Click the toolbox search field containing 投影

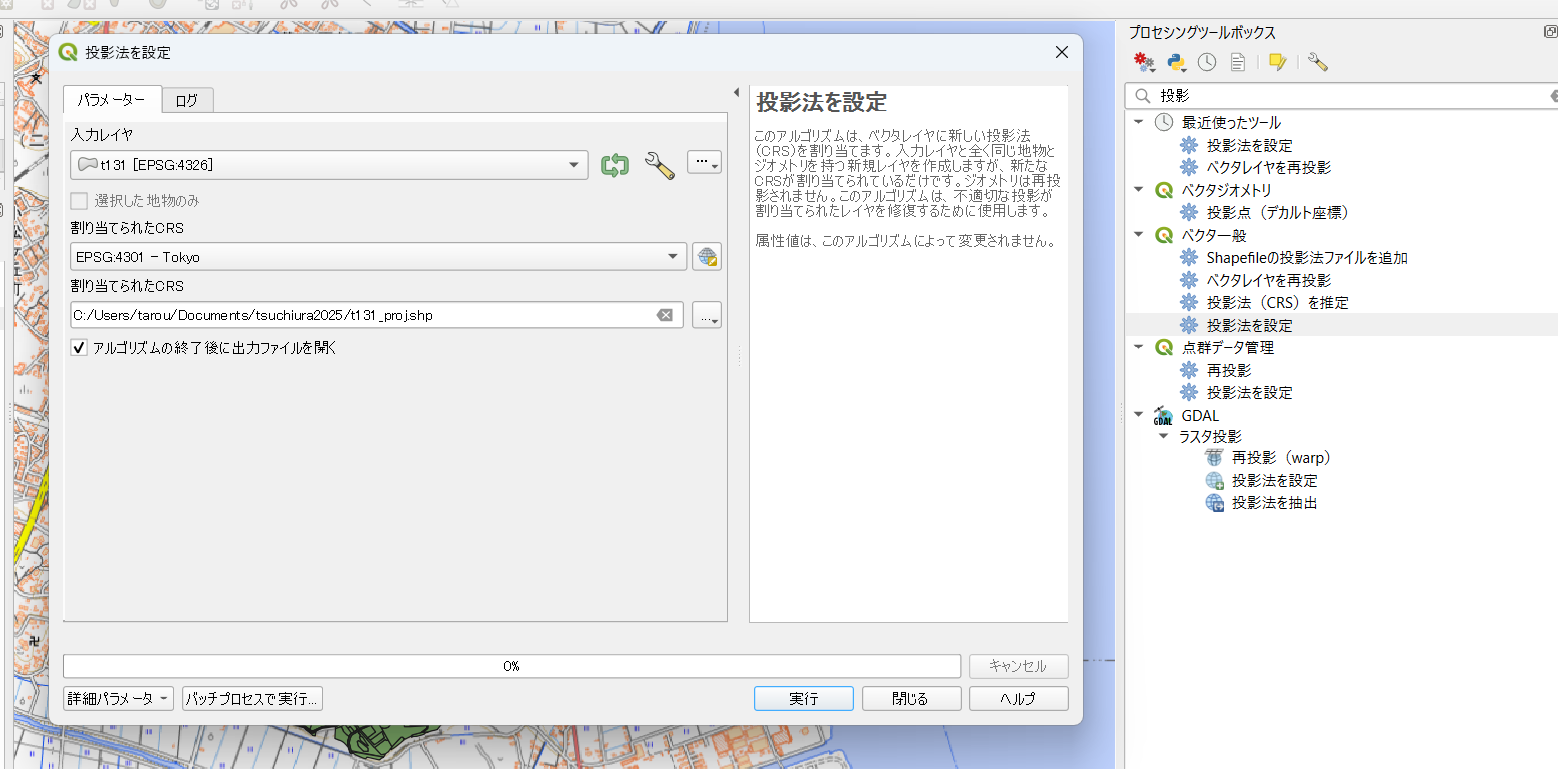pos(1341,96)
